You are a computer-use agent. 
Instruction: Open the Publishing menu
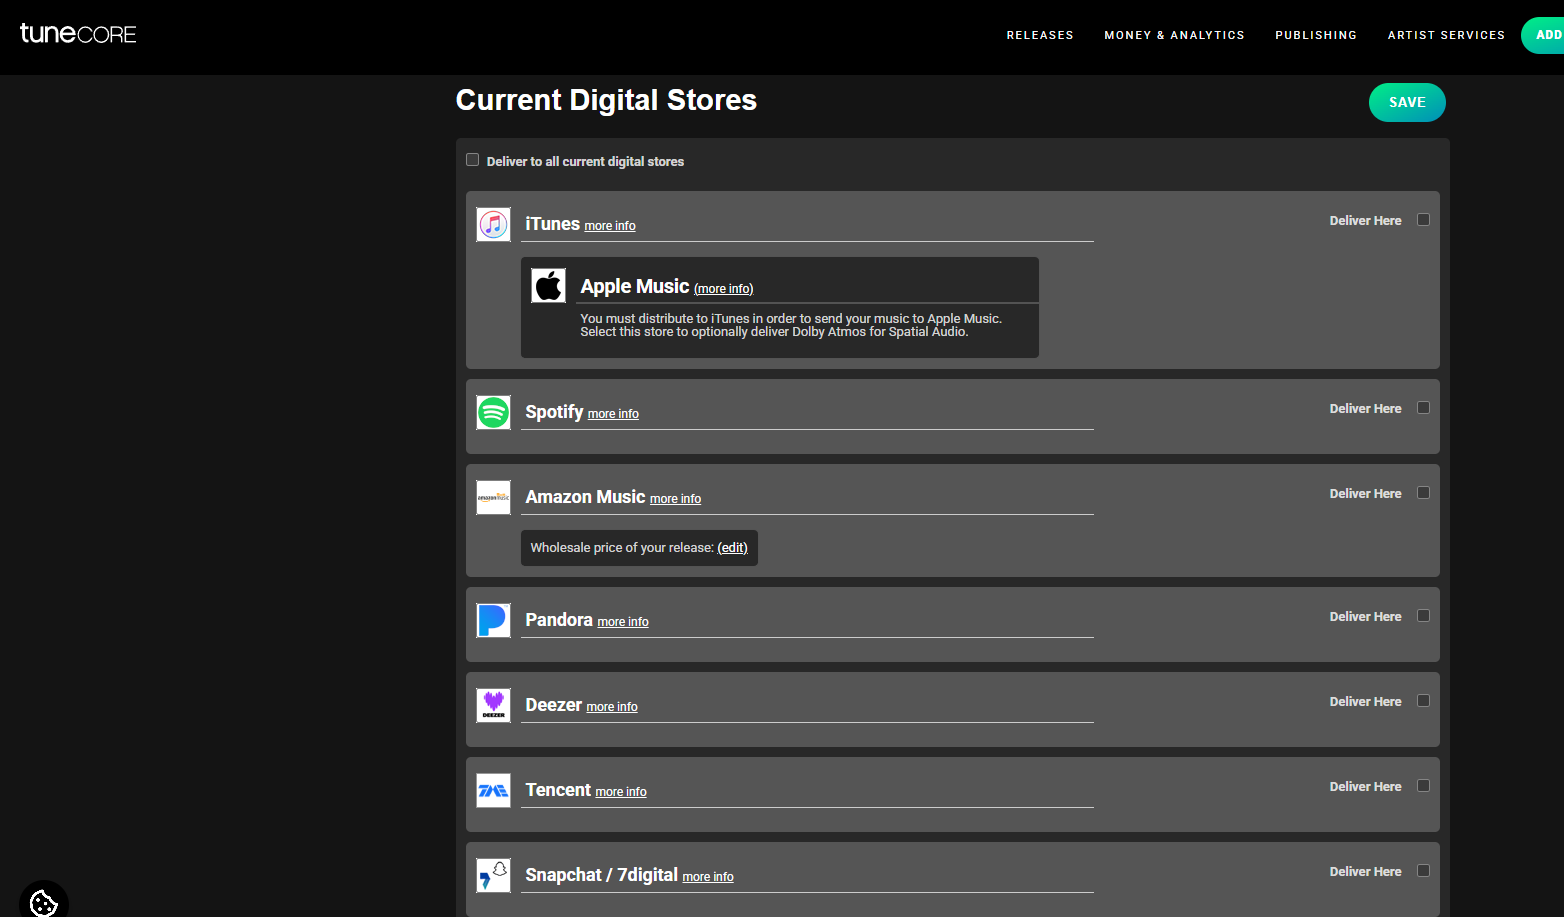(x=1316, y=35)
